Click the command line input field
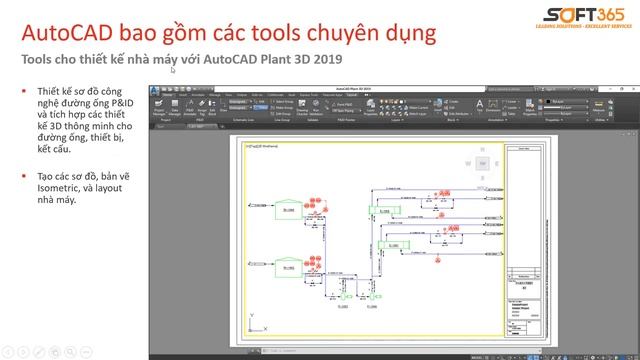This screenshot has width=640, height=360. (x=401, y=351)
